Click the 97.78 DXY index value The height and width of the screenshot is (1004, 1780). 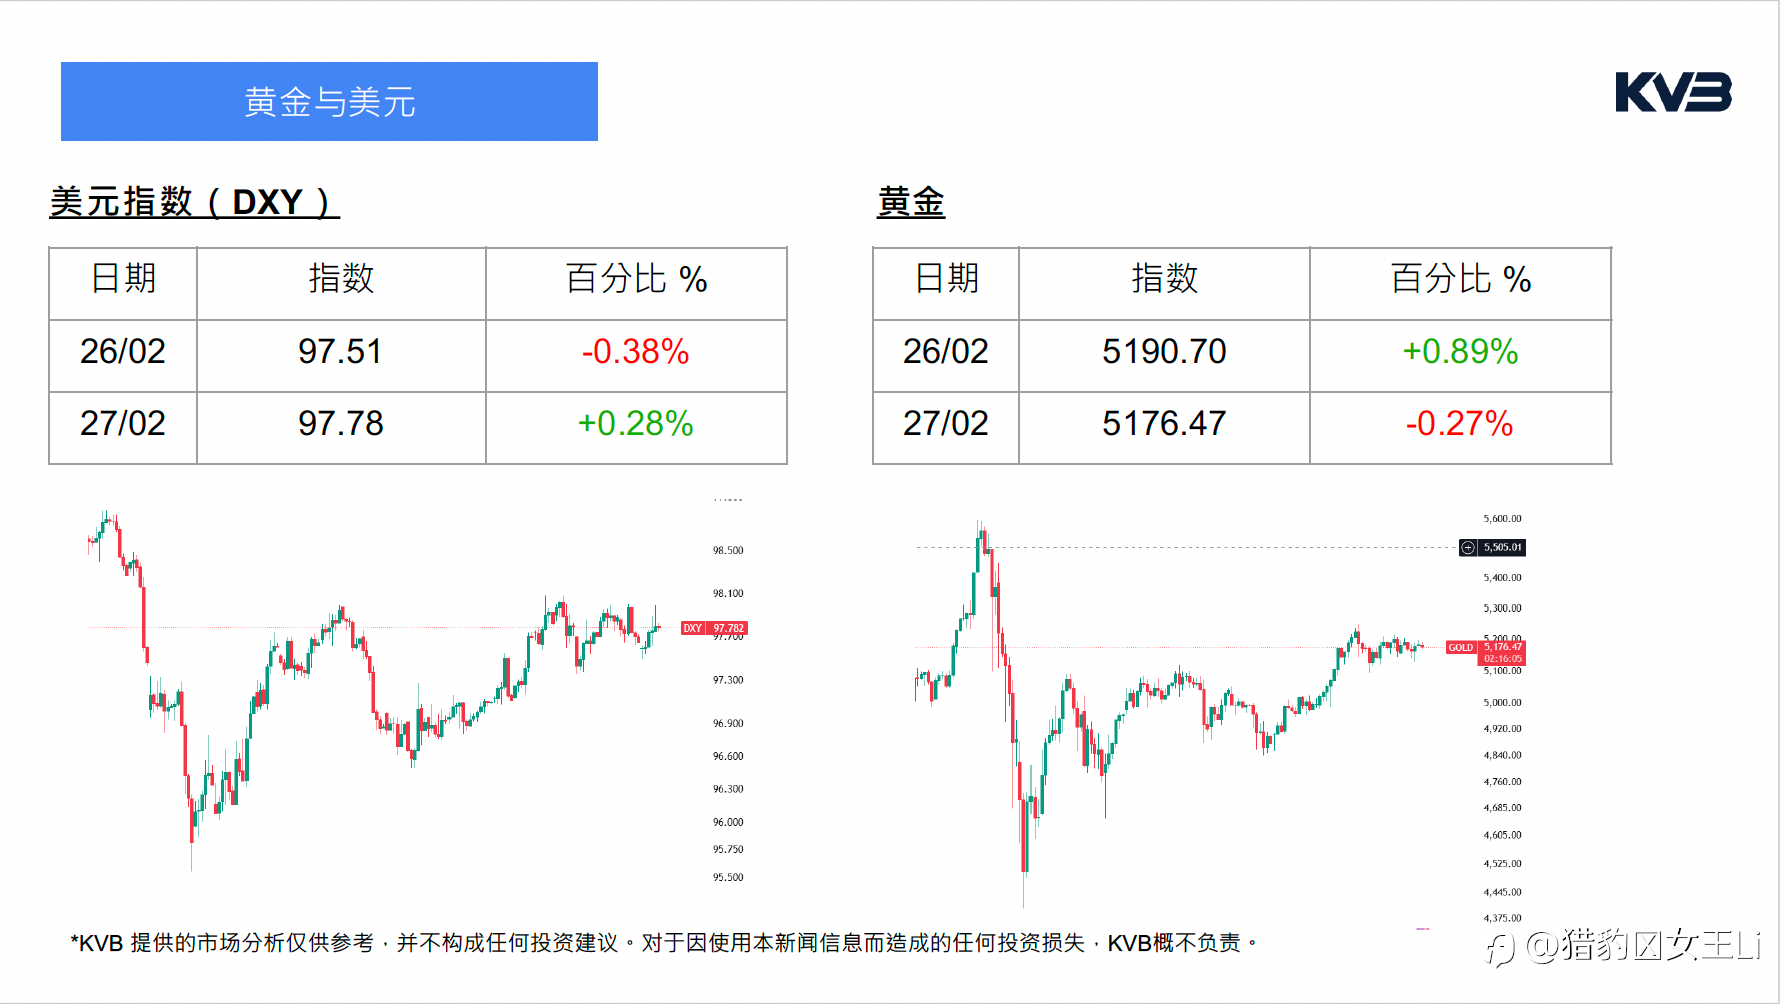(x=341, y=424)
